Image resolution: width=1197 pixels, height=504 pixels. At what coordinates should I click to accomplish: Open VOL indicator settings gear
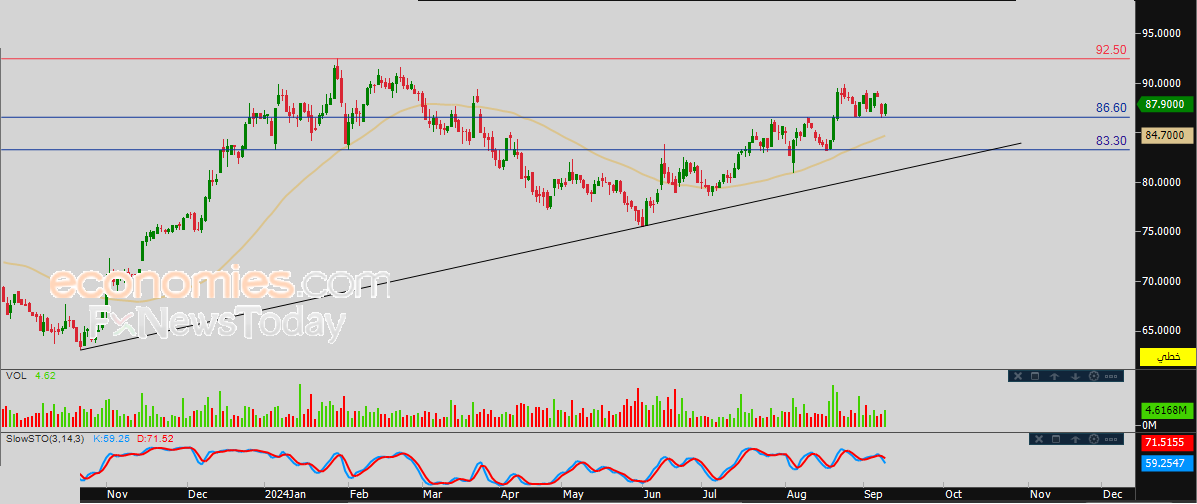point(1093,376)
